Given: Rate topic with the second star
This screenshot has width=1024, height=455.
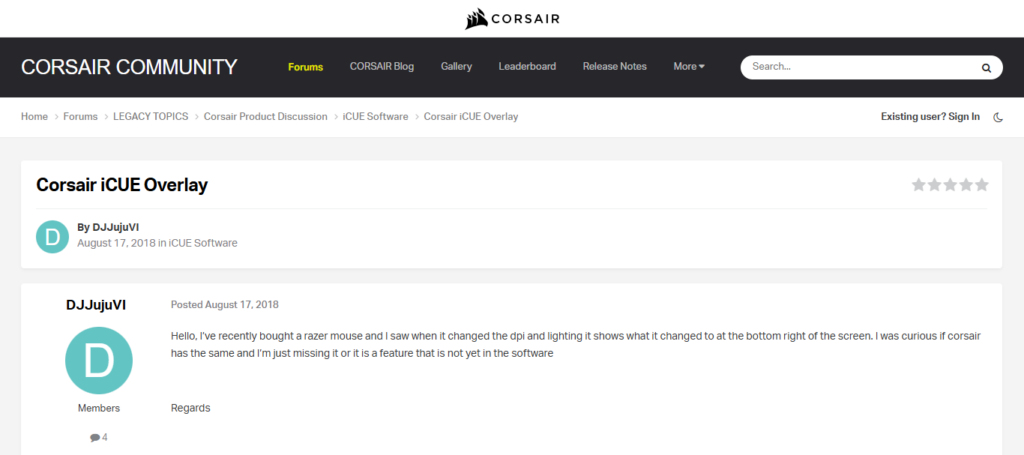Looking at the screenshot, I should (x=935, y=185).
